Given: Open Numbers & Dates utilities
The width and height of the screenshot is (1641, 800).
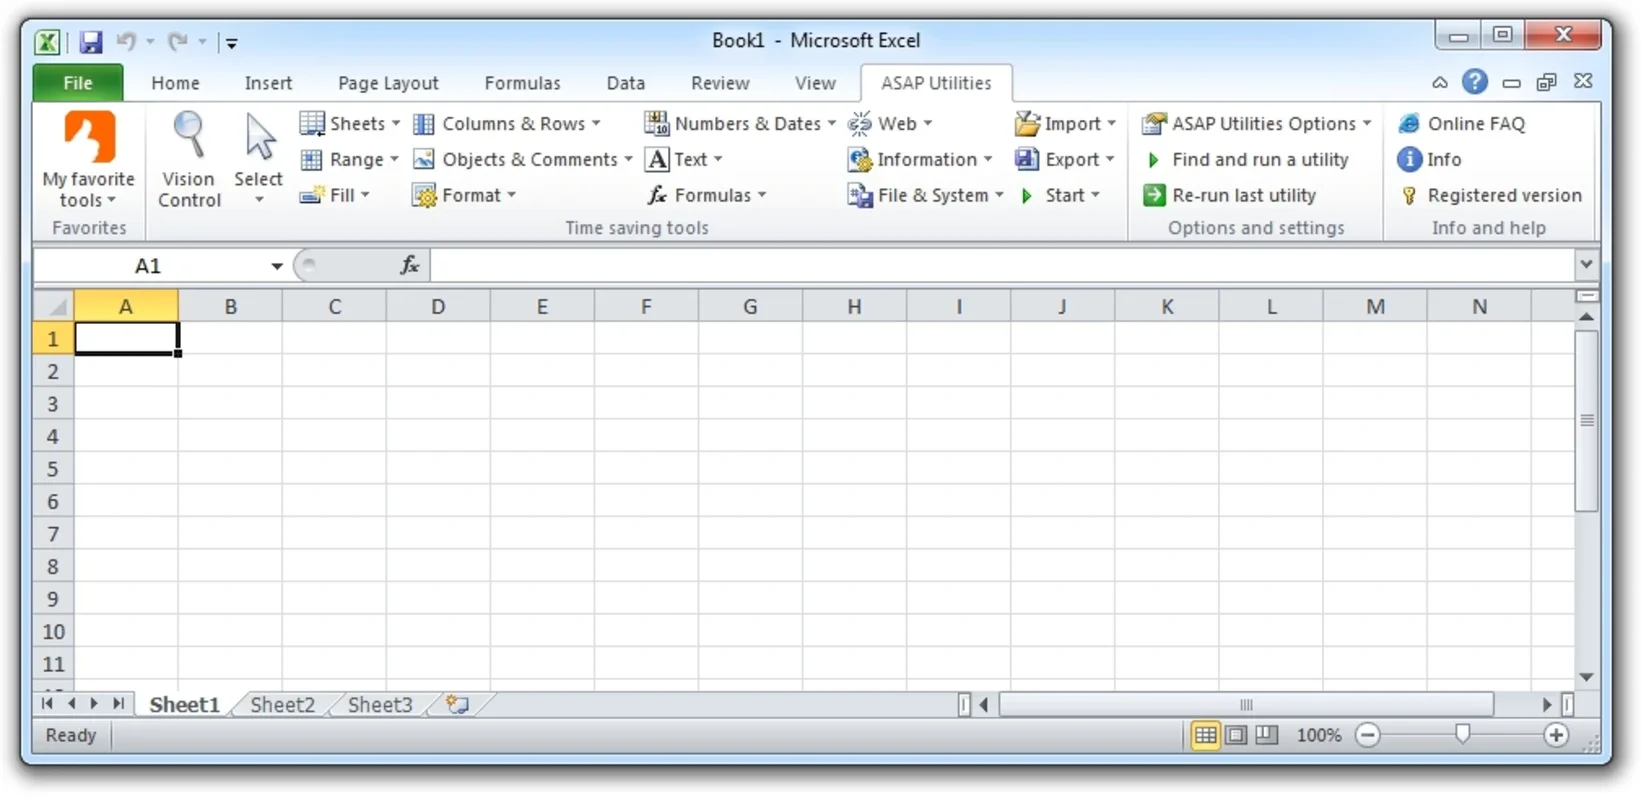Looking at the screenshot, I should [x=740, y=123].
